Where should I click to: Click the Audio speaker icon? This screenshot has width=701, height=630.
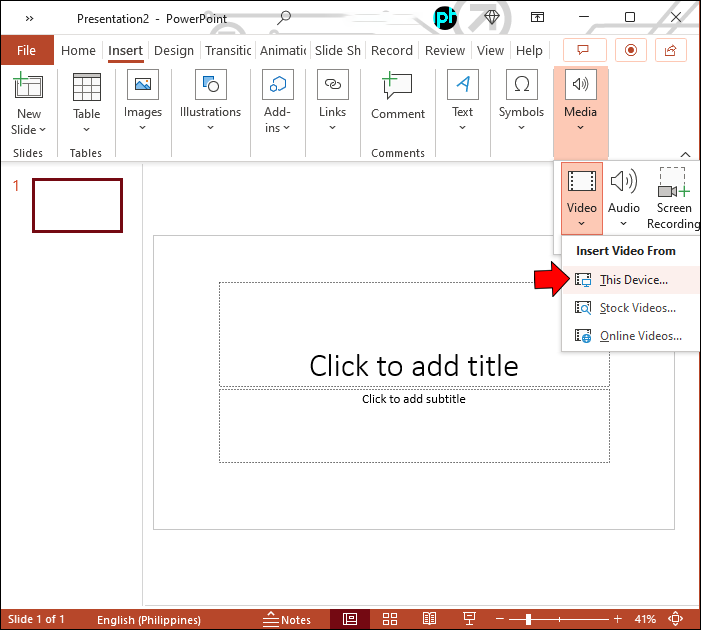(624, 181)
